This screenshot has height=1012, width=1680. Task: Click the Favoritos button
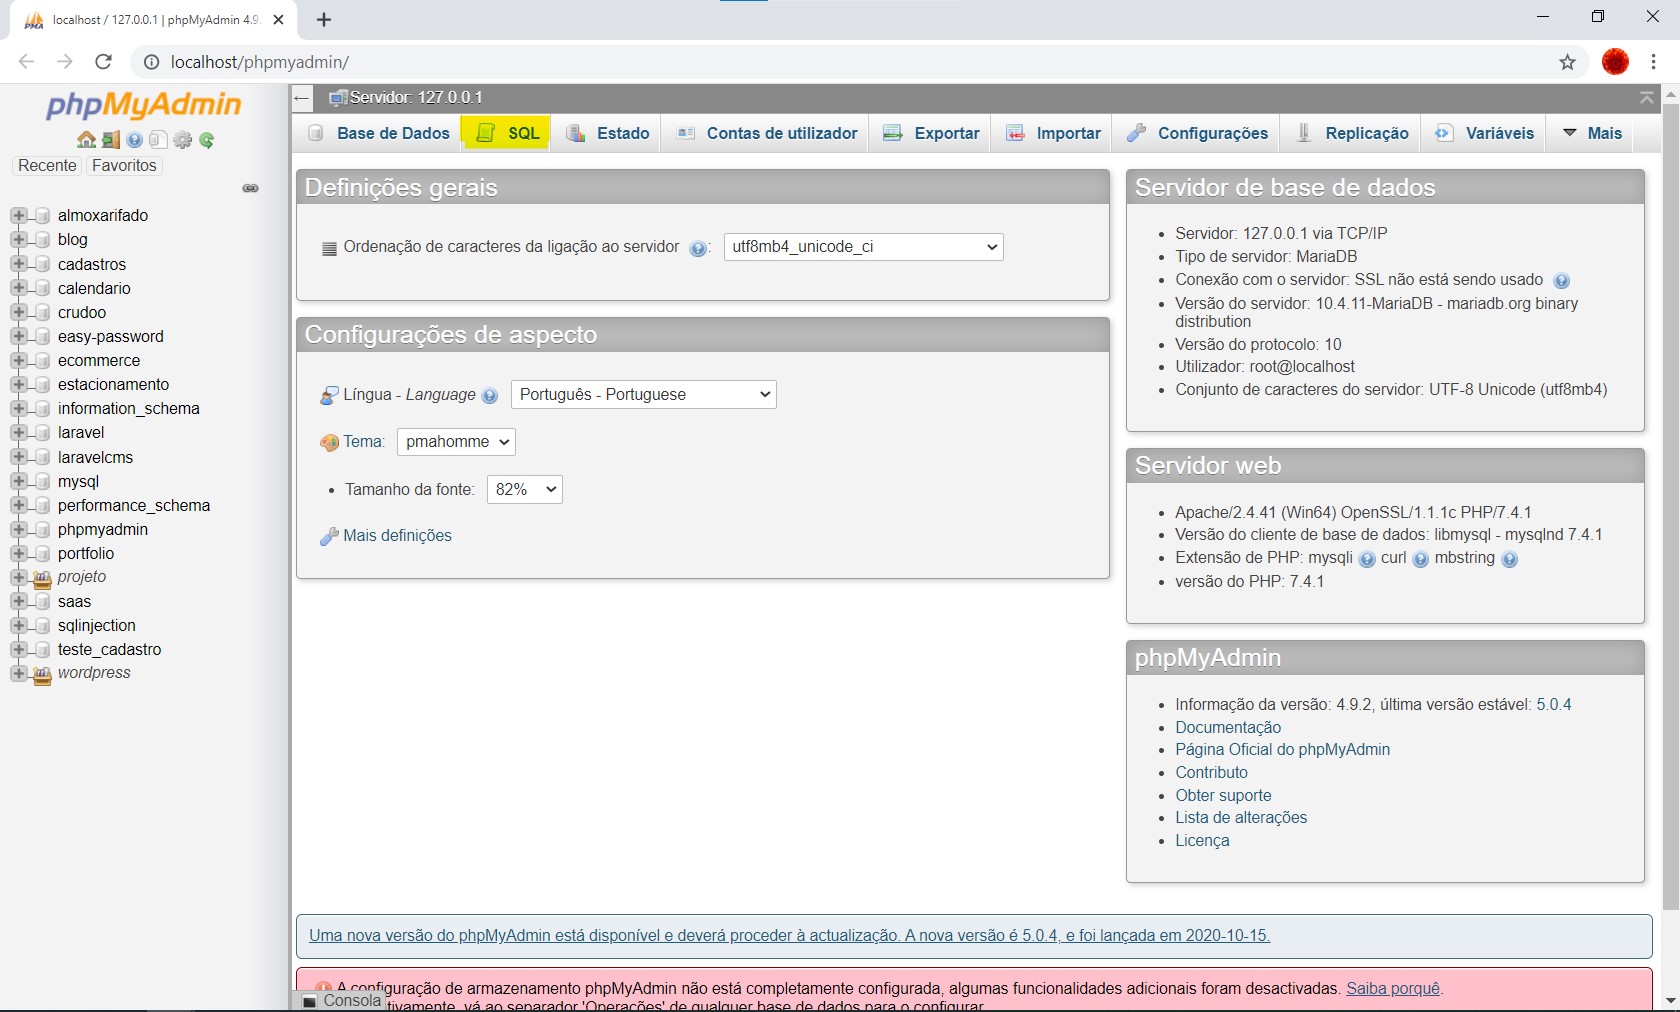click(124, 166)
